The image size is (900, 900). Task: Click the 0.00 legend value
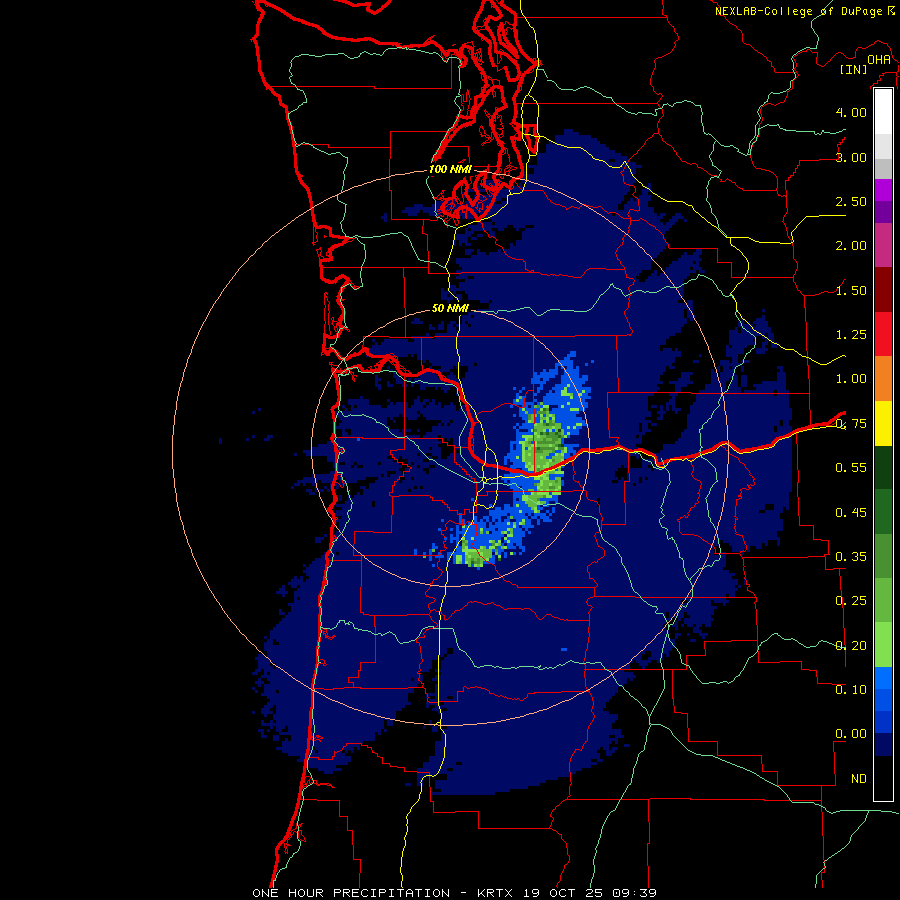(x=851, y=734)
